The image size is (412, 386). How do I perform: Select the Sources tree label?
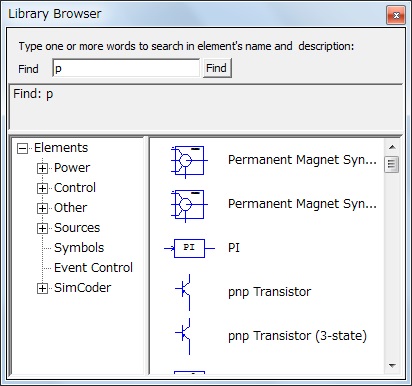coord(77,228)
